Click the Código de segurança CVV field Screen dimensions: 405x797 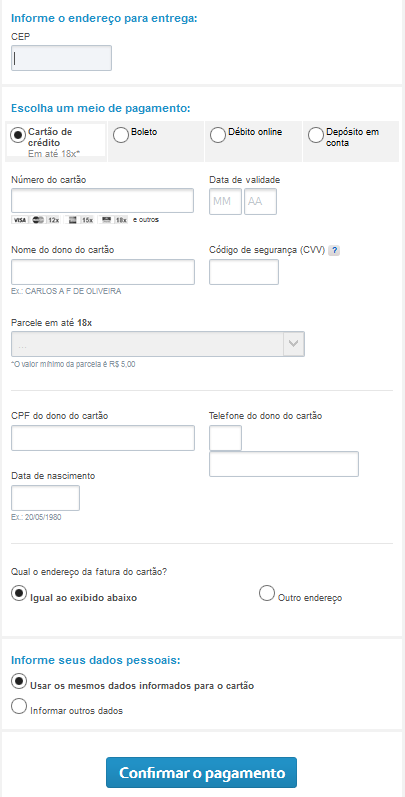[244, 272]
